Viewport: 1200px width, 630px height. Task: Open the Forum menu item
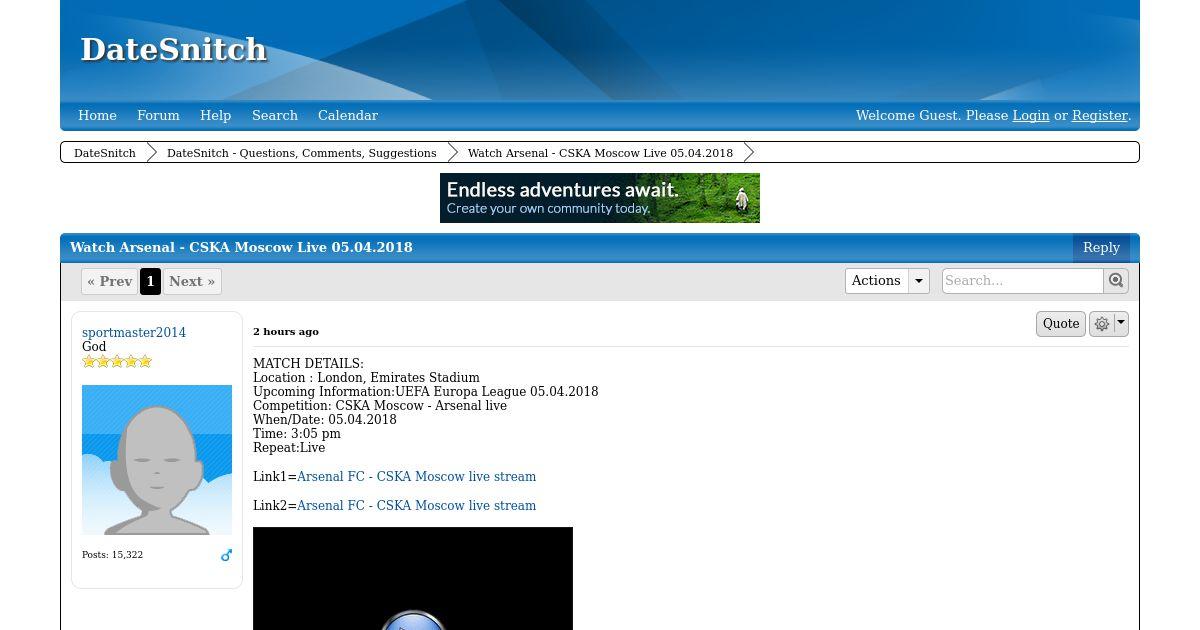click(158, 116)
